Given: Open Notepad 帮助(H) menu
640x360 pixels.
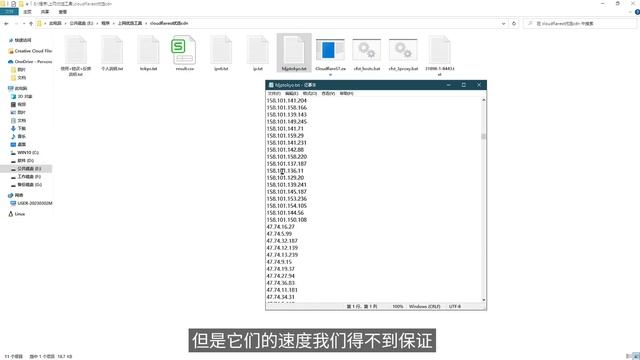Looking at the screenshot, I should [347, 93].
